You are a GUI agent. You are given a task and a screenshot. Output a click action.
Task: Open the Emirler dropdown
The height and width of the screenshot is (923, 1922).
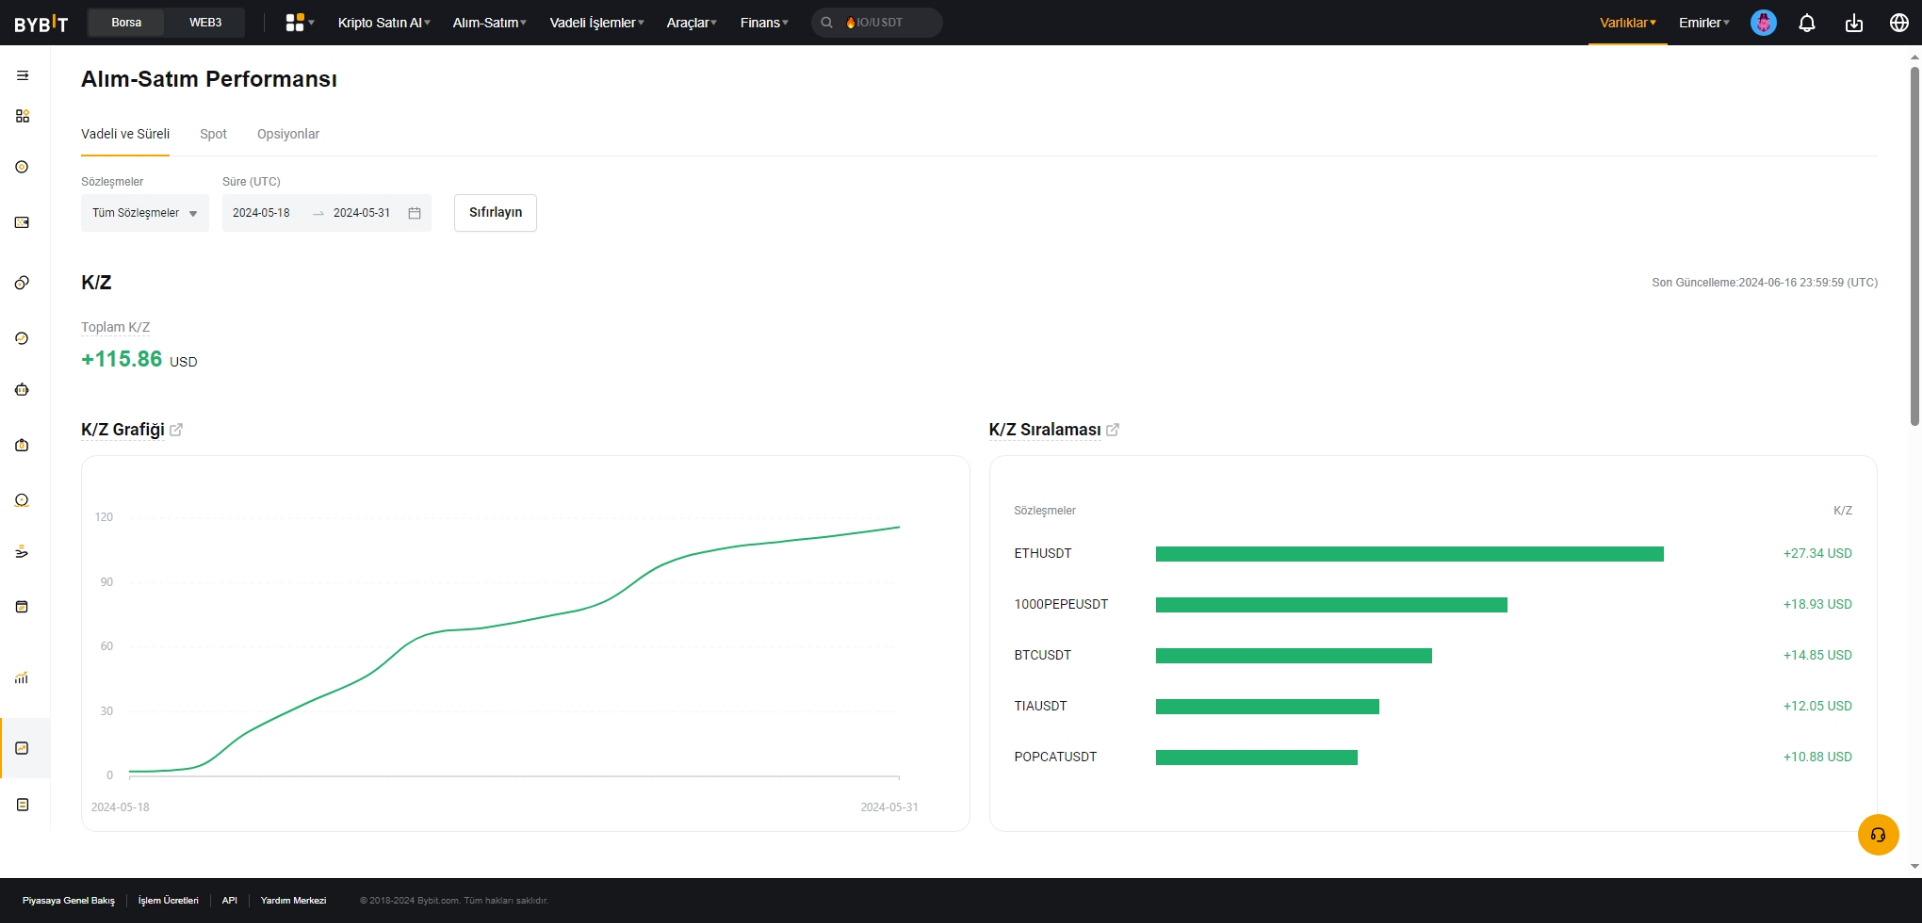[1704, 22]
